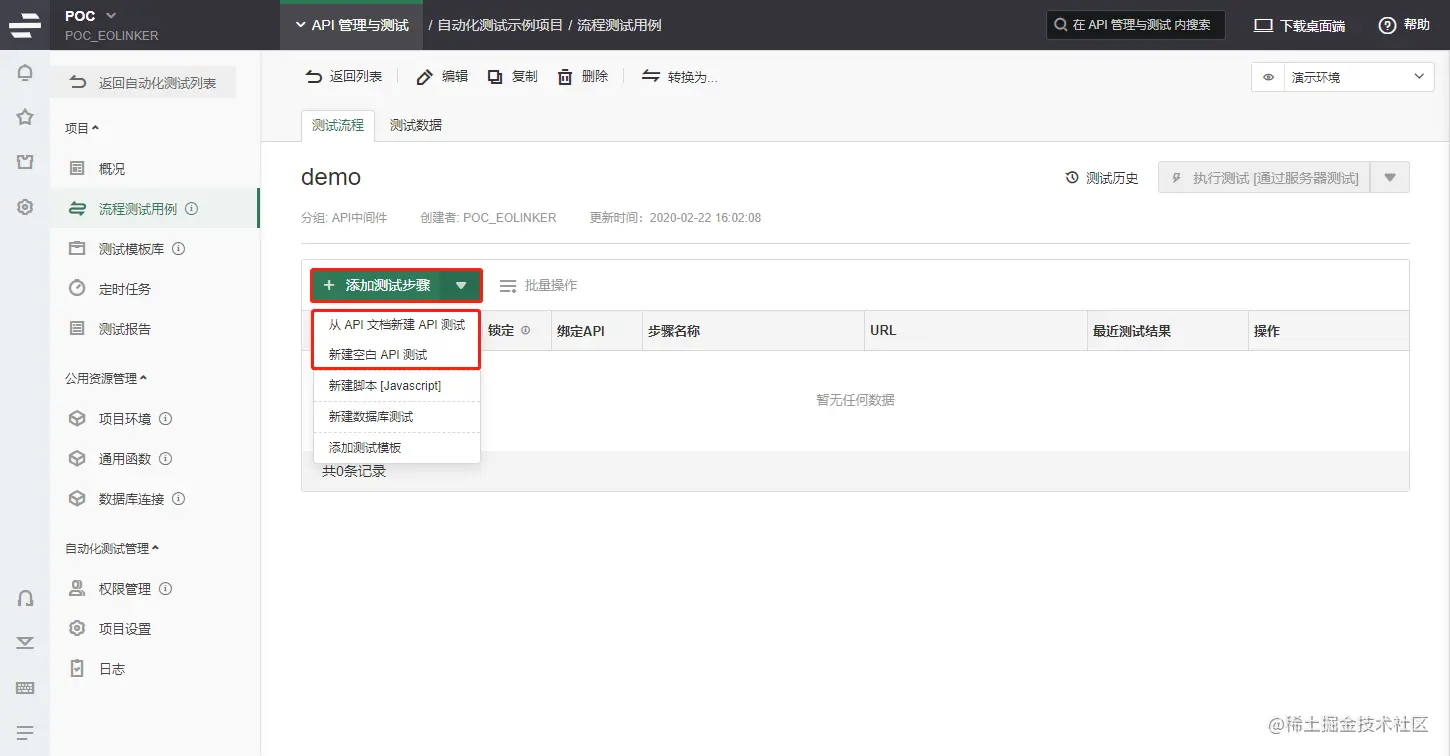Viewport: 1450px width, 756px height.
Task: Click the help question mark icon
Action: pos(1387,25)
